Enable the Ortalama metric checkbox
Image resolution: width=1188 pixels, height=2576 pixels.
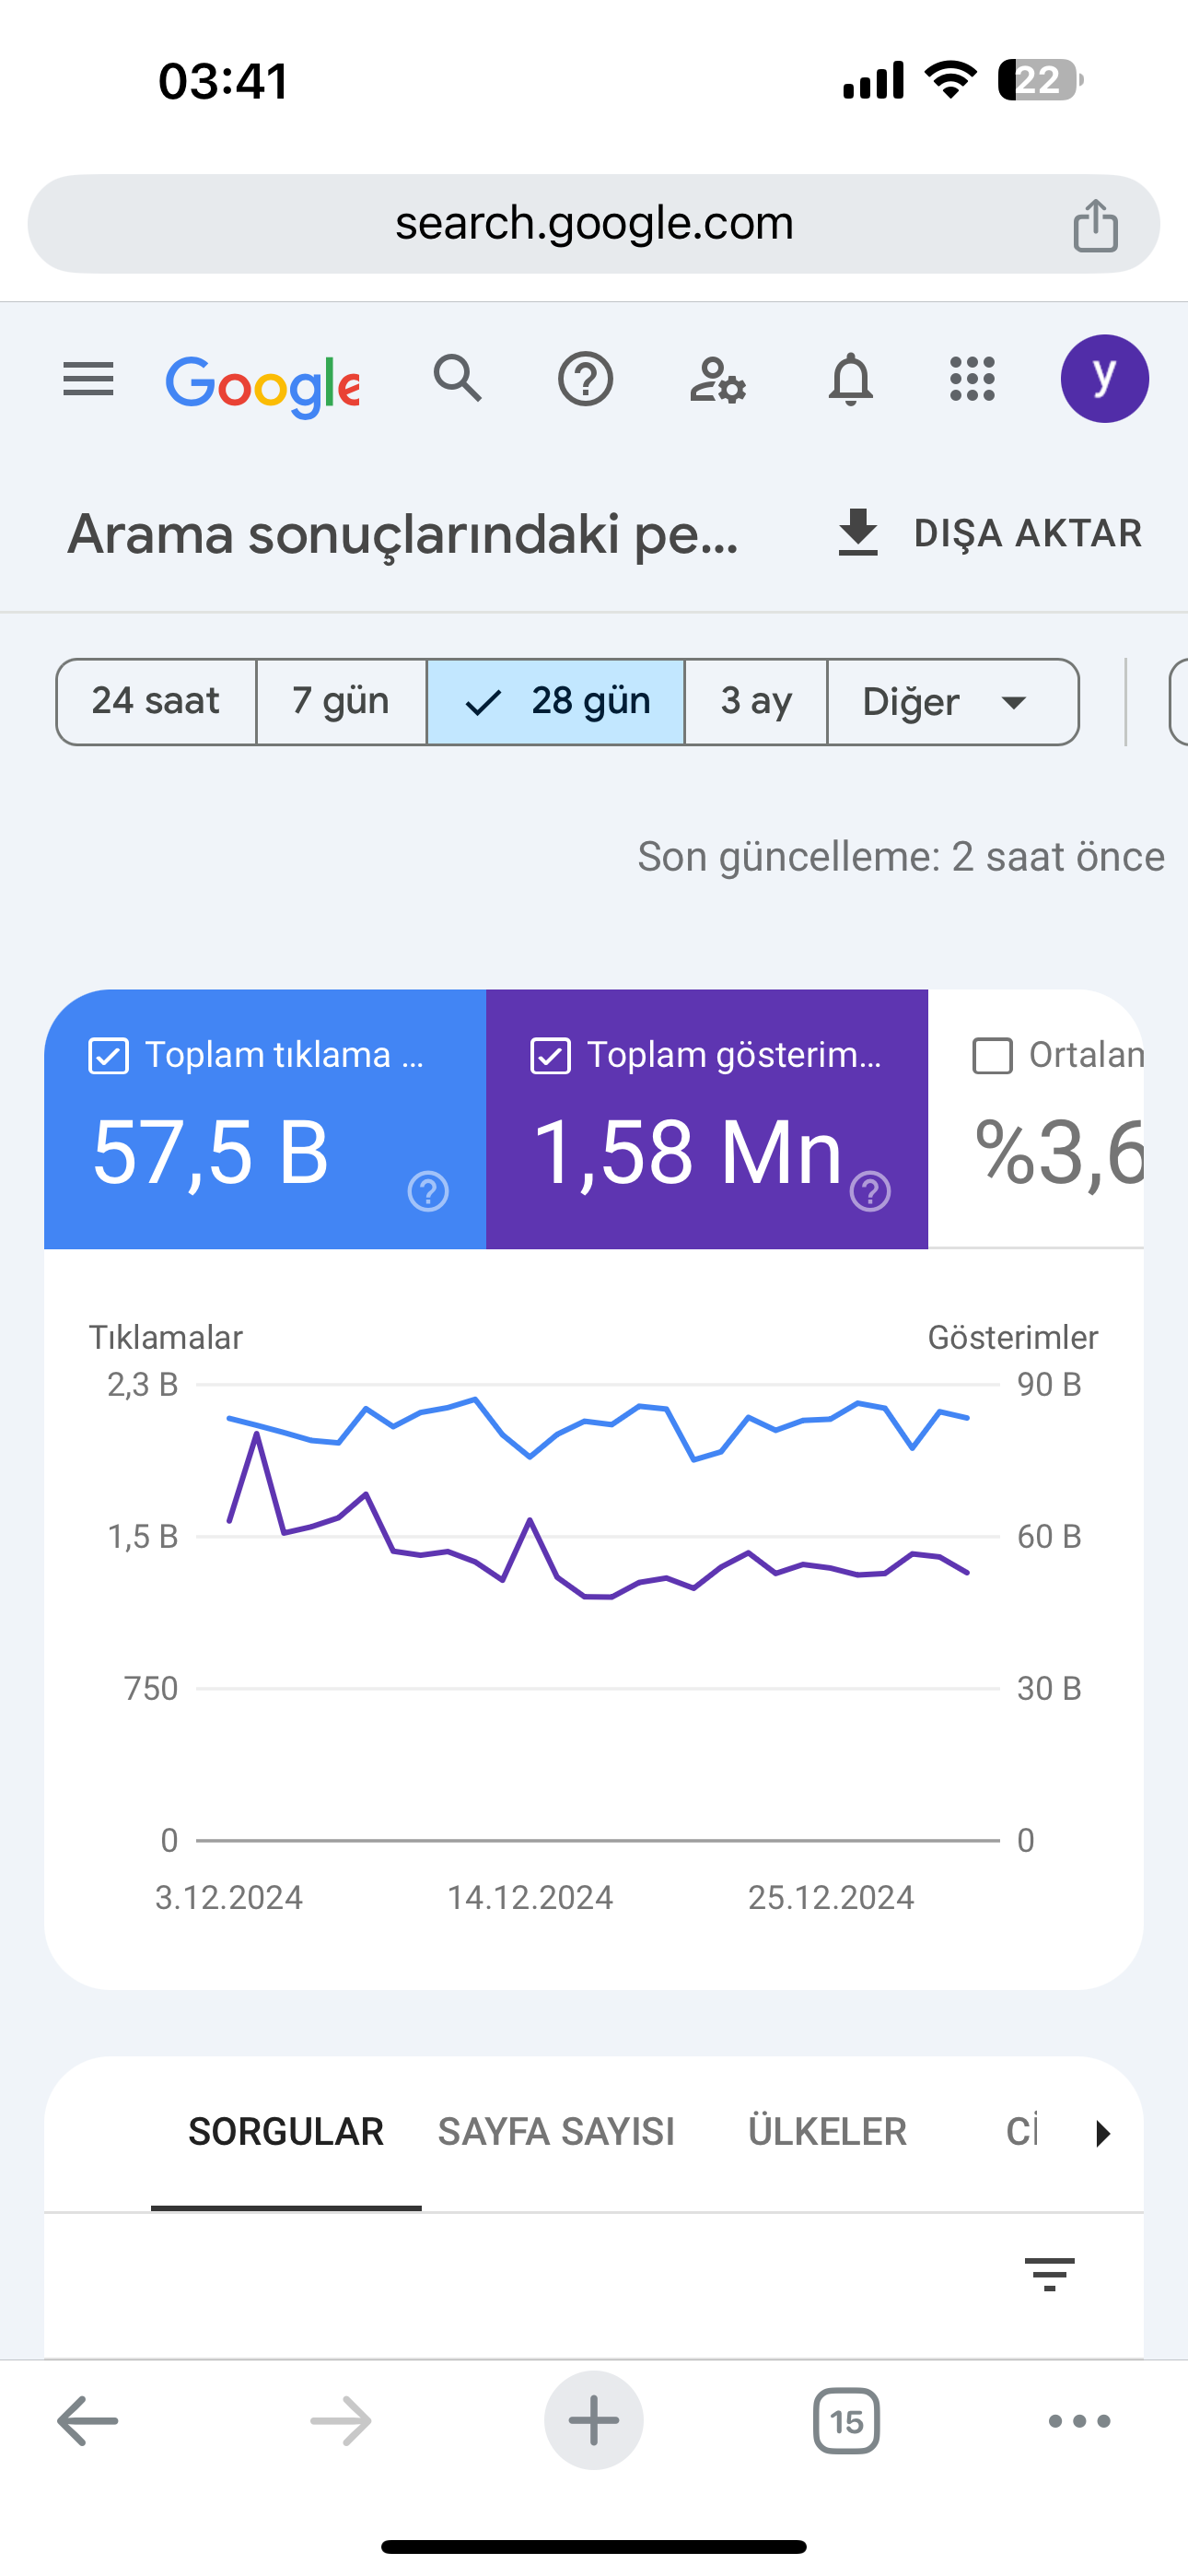pos(992,1056)
